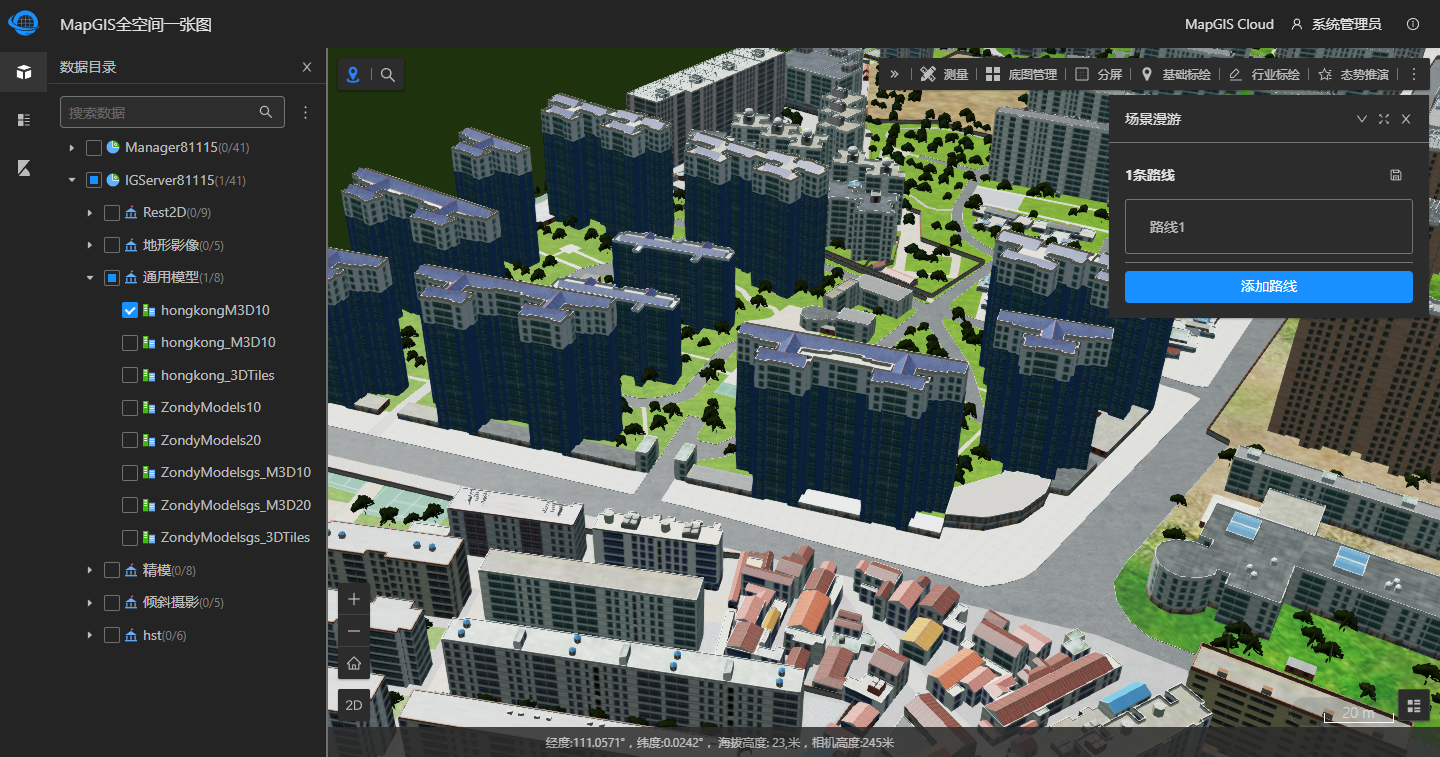
Task: Zoom out with the minus button
Action: [x=354, y=631]
